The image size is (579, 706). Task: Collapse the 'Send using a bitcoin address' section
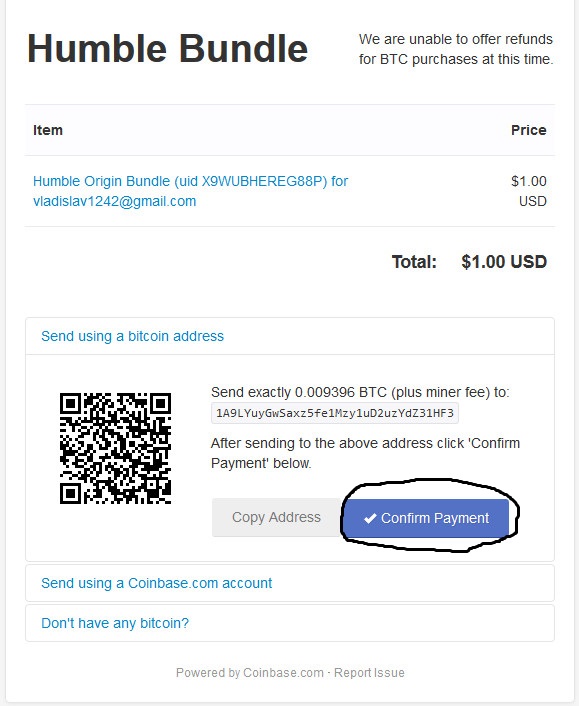point(132,336)
